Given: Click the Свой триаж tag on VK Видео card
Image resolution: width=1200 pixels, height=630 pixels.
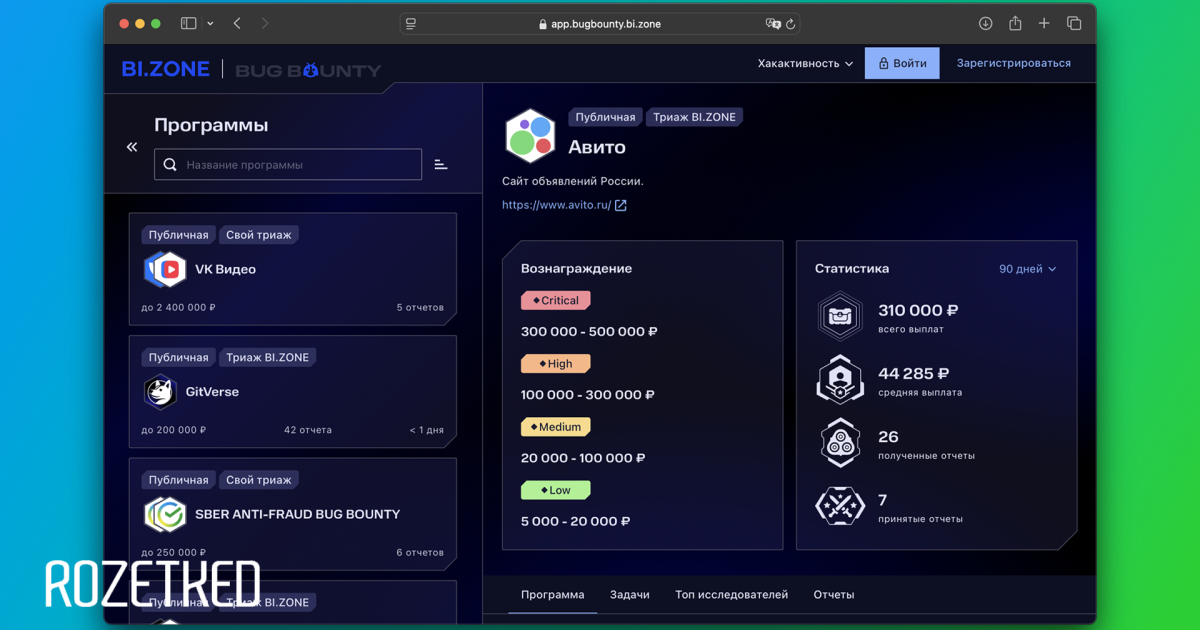Looking at the screenshot, I should 259,235.
